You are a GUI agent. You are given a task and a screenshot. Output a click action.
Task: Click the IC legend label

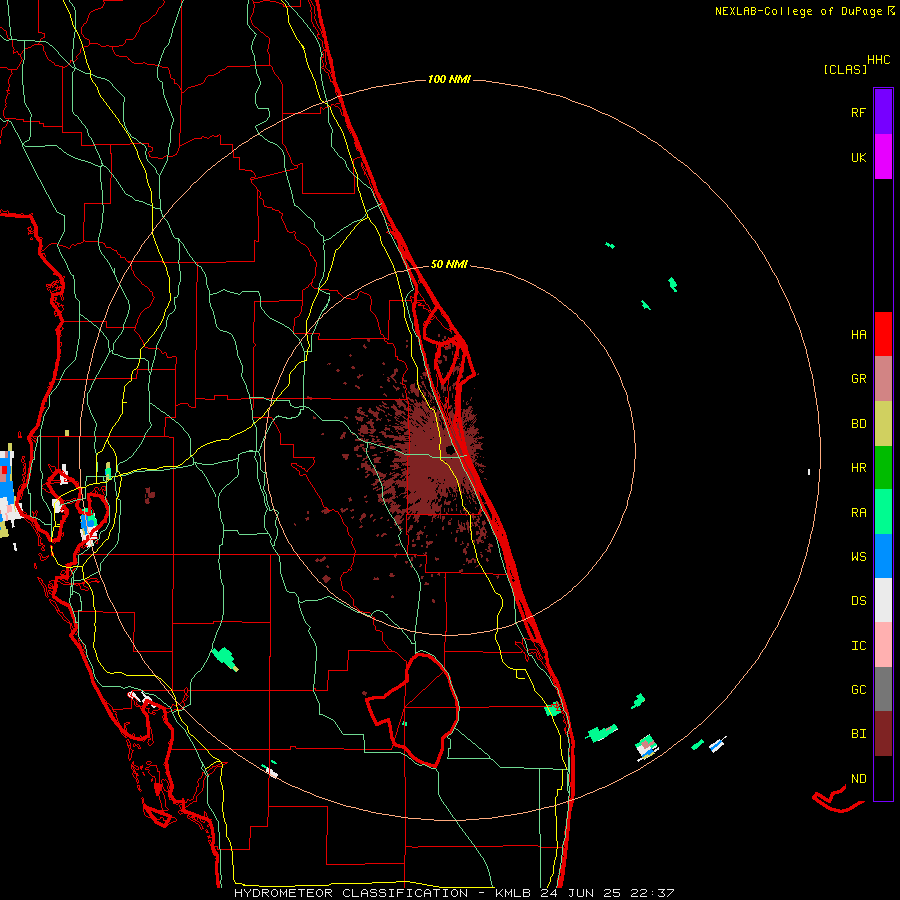[858, 646]
